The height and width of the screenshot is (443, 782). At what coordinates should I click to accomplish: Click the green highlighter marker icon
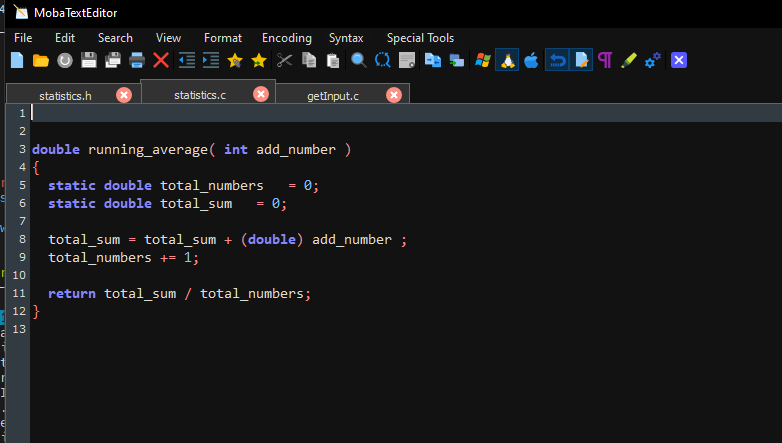pyautogui.click(x=629, y=60)
